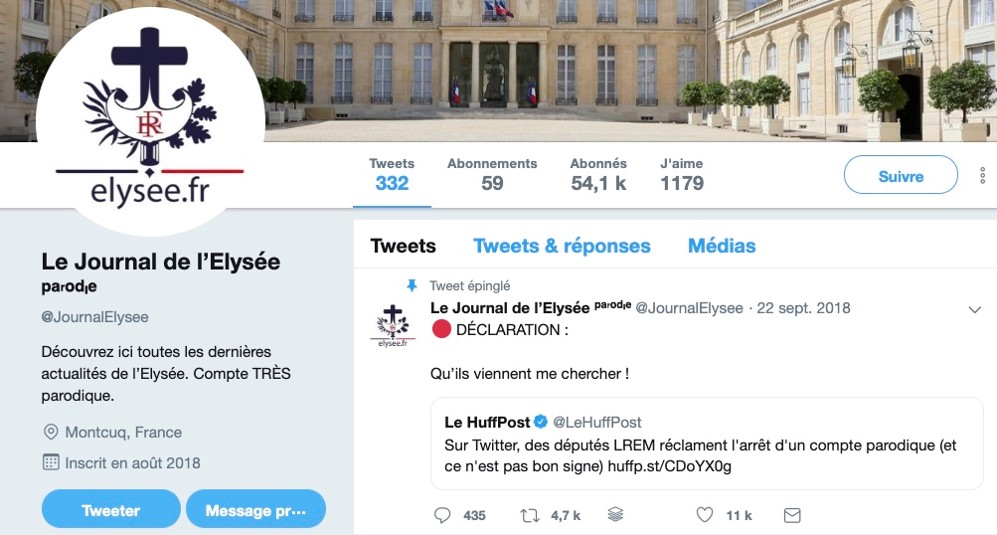Click the Message privé button
Viewport: 997px width, 535px height.
click(256, 509)
